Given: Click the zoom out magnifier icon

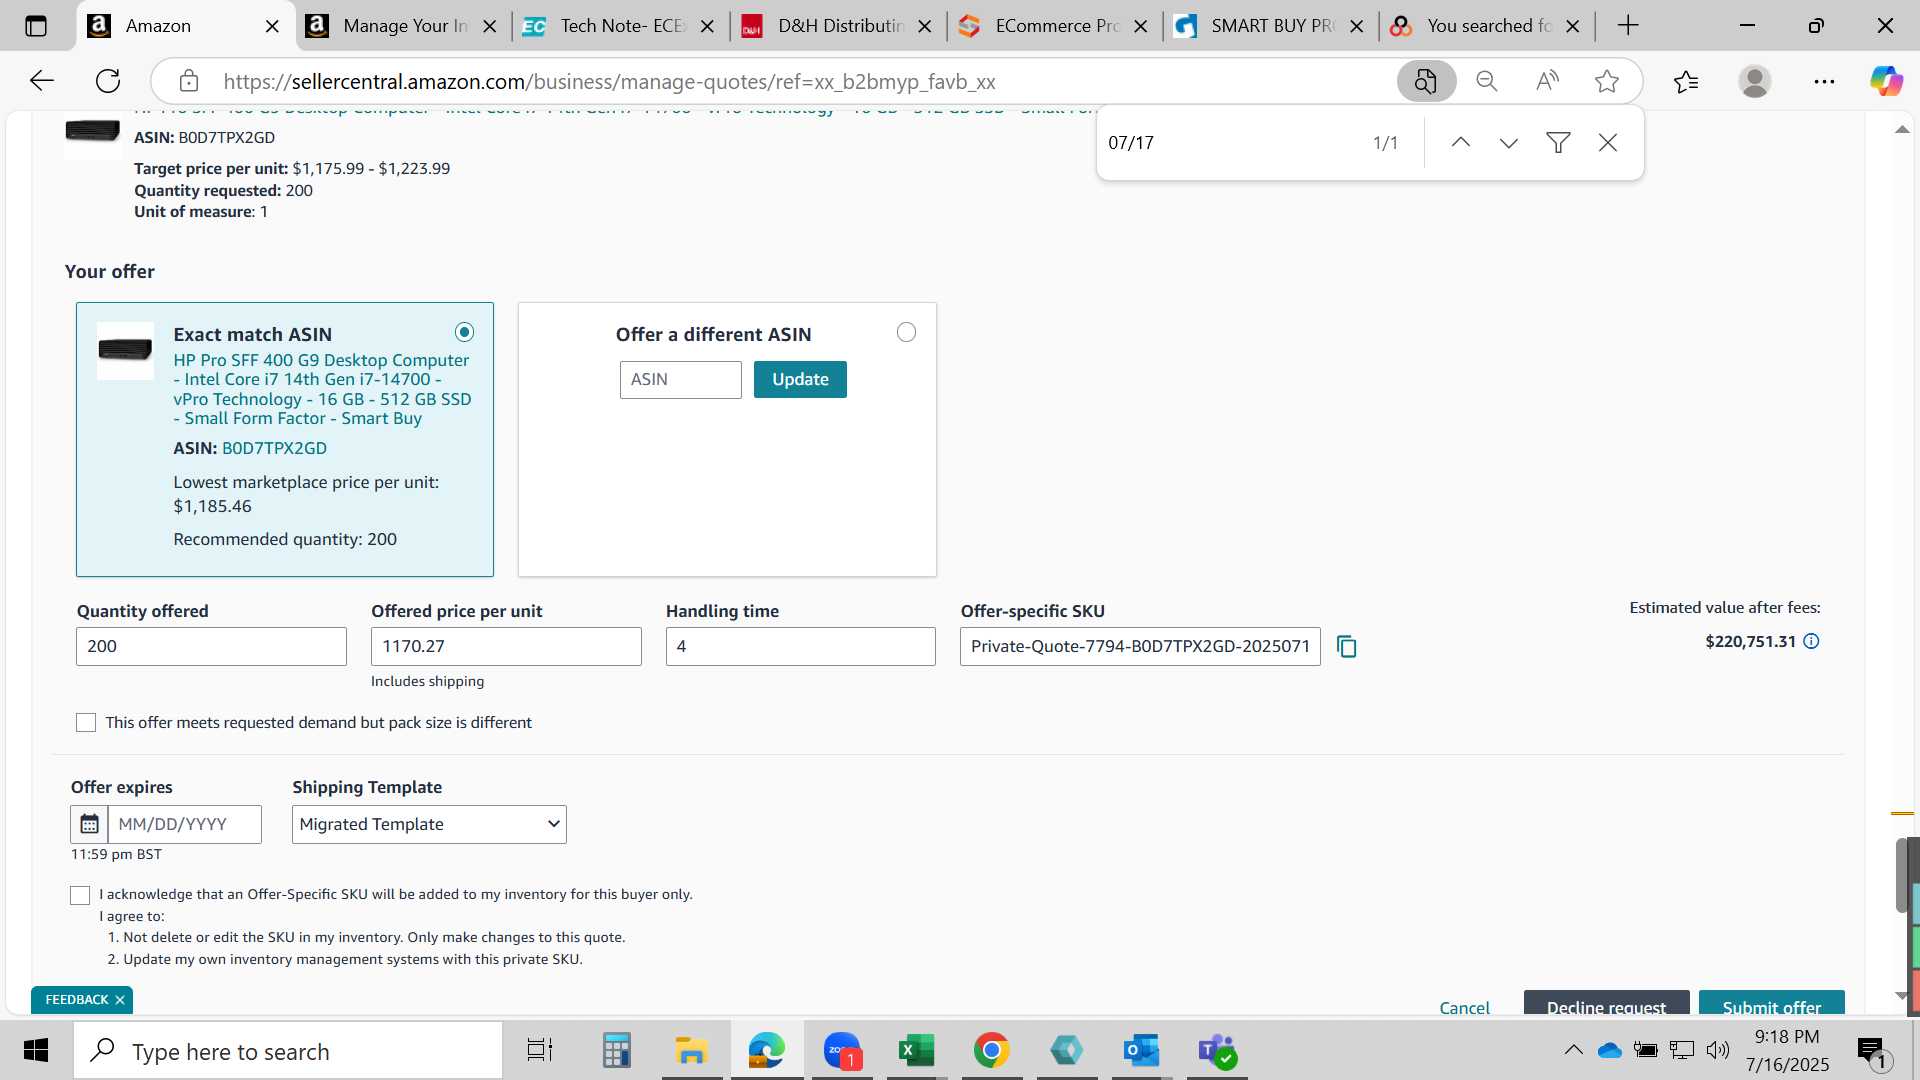Looking at the screenshot, I should click(x=1487, y=81).
